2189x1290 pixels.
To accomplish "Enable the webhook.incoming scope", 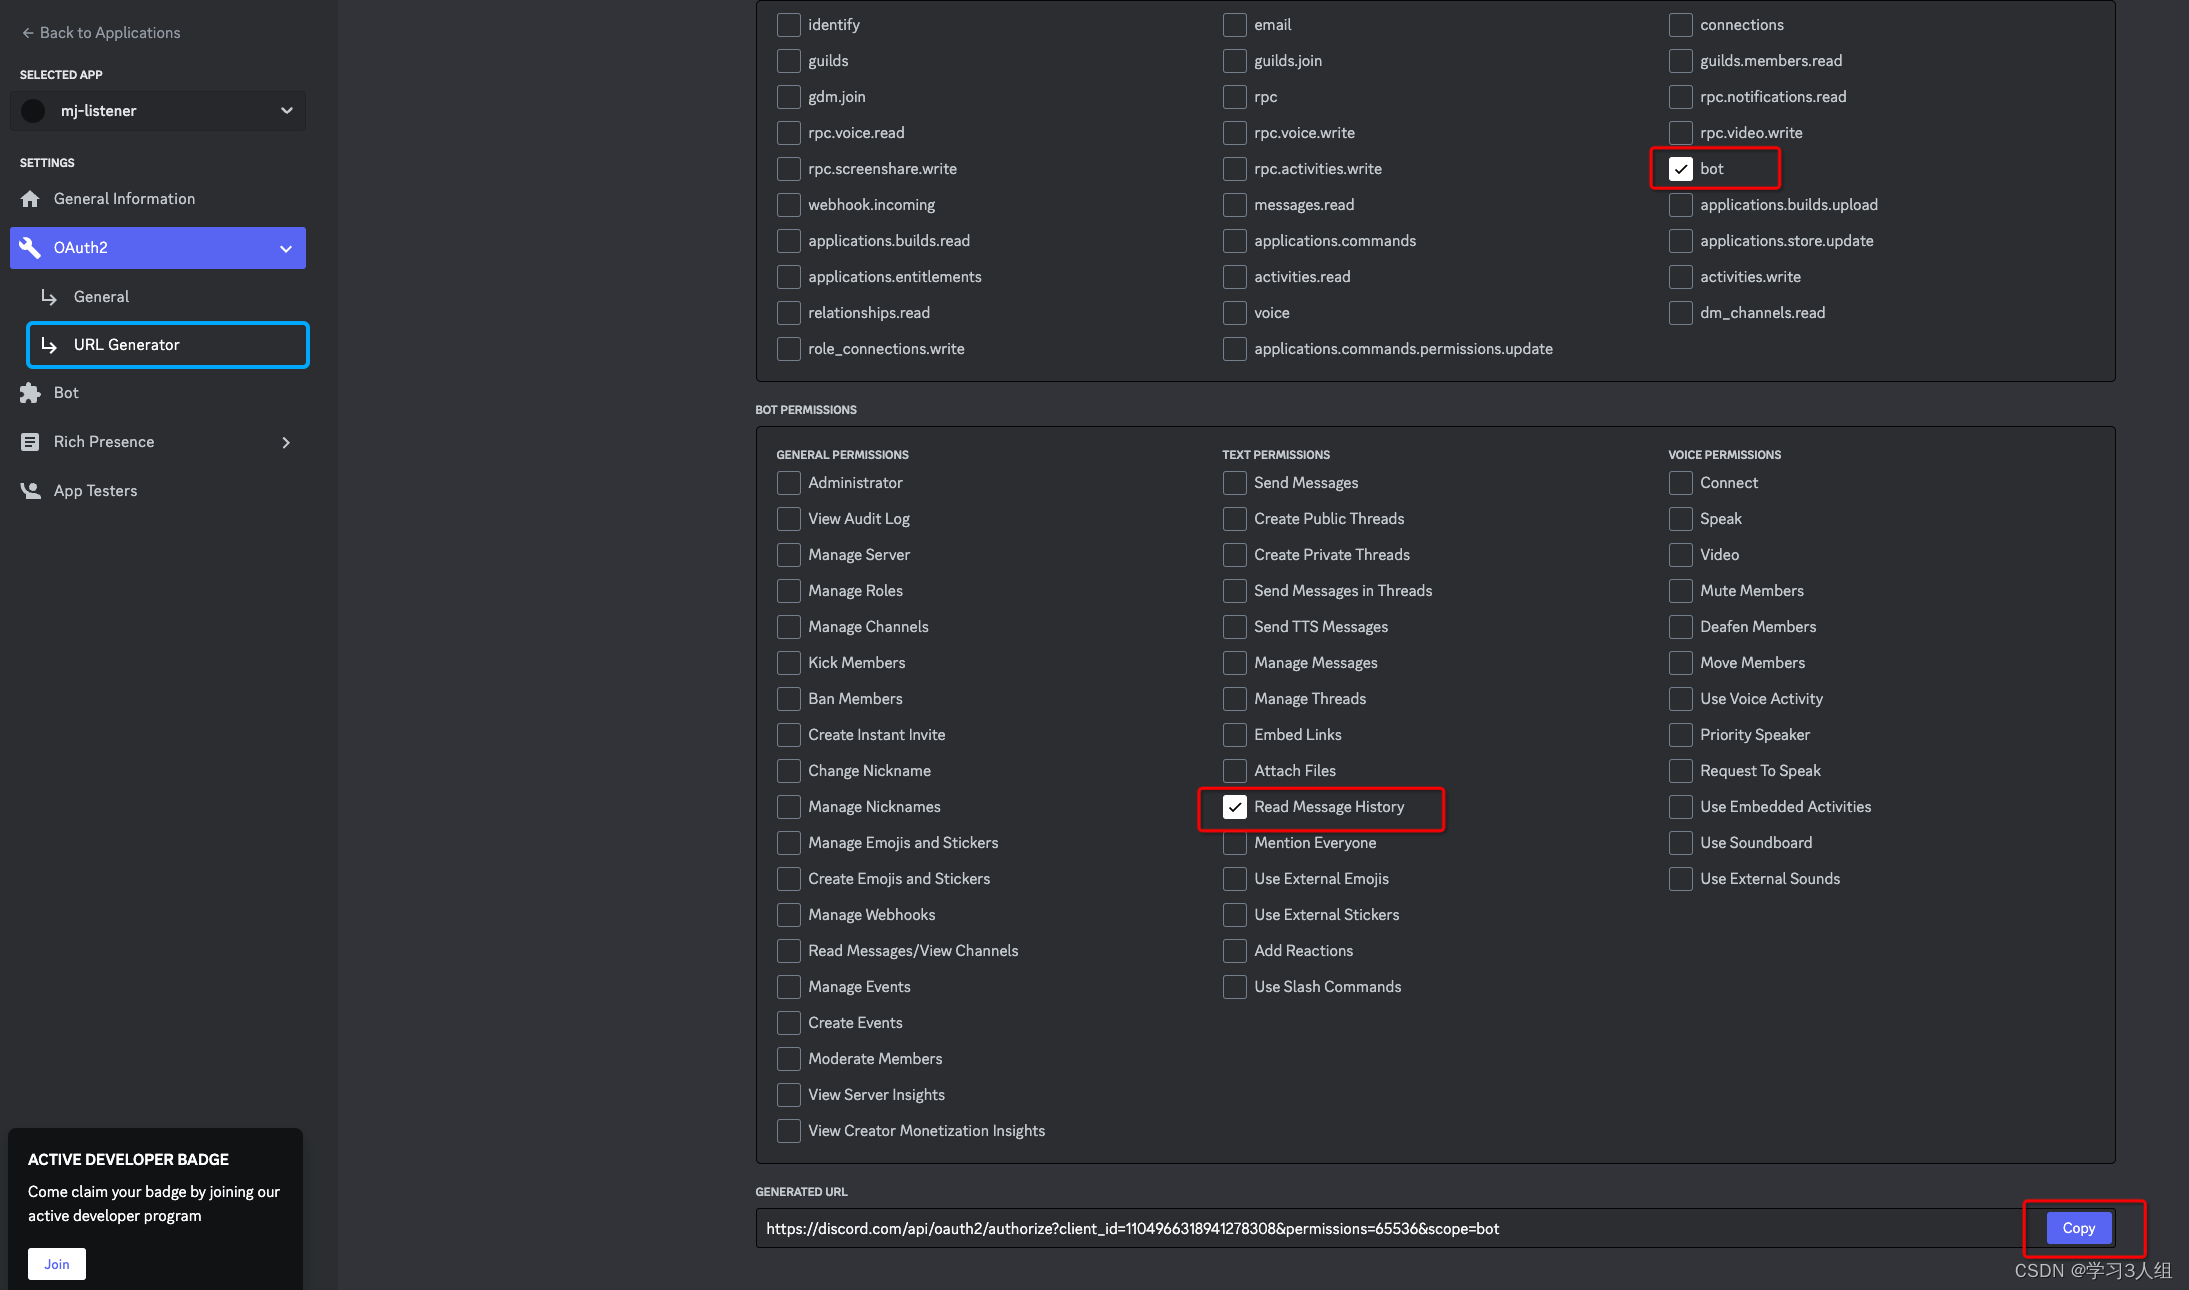I will [788, 205].
